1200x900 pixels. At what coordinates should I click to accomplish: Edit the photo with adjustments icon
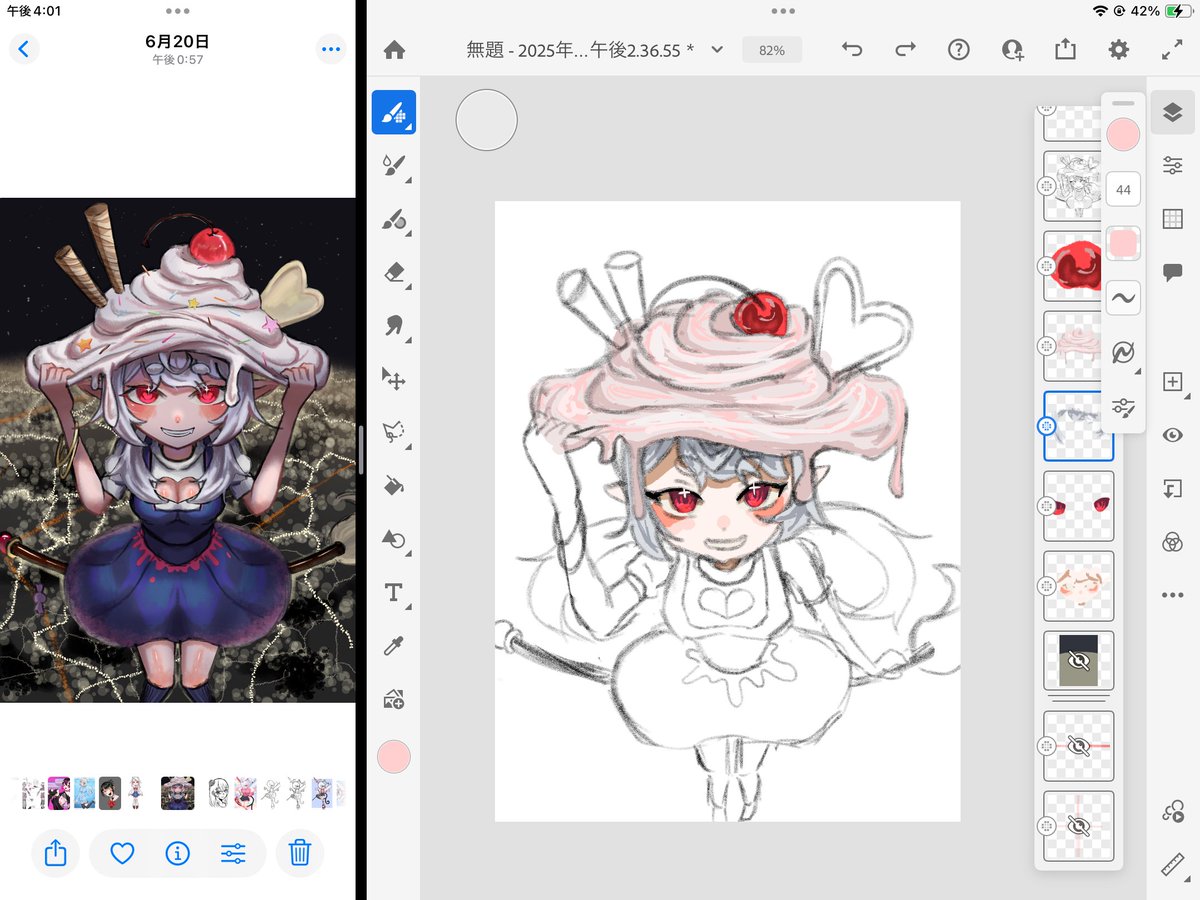[x=233, y=853]
